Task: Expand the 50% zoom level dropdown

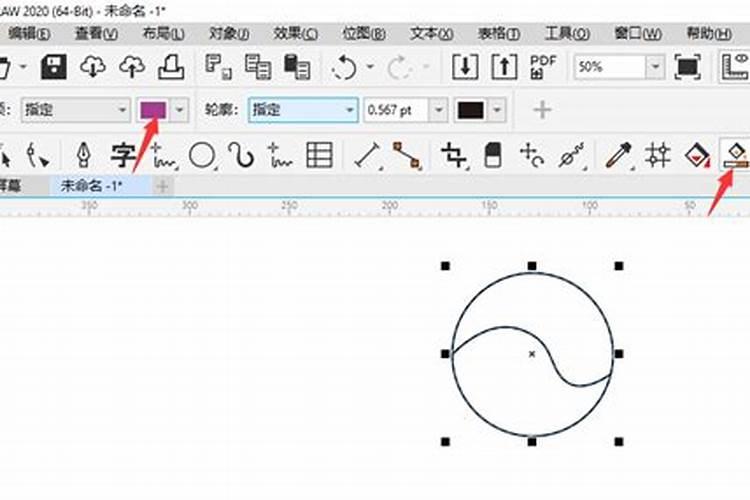Action: 655,67
